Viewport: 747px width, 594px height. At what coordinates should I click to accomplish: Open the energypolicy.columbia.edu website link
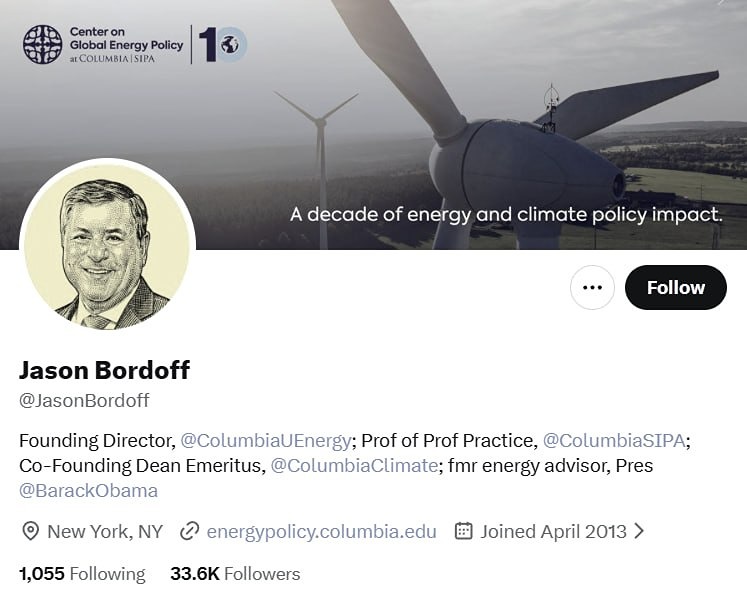click(321, 531)
